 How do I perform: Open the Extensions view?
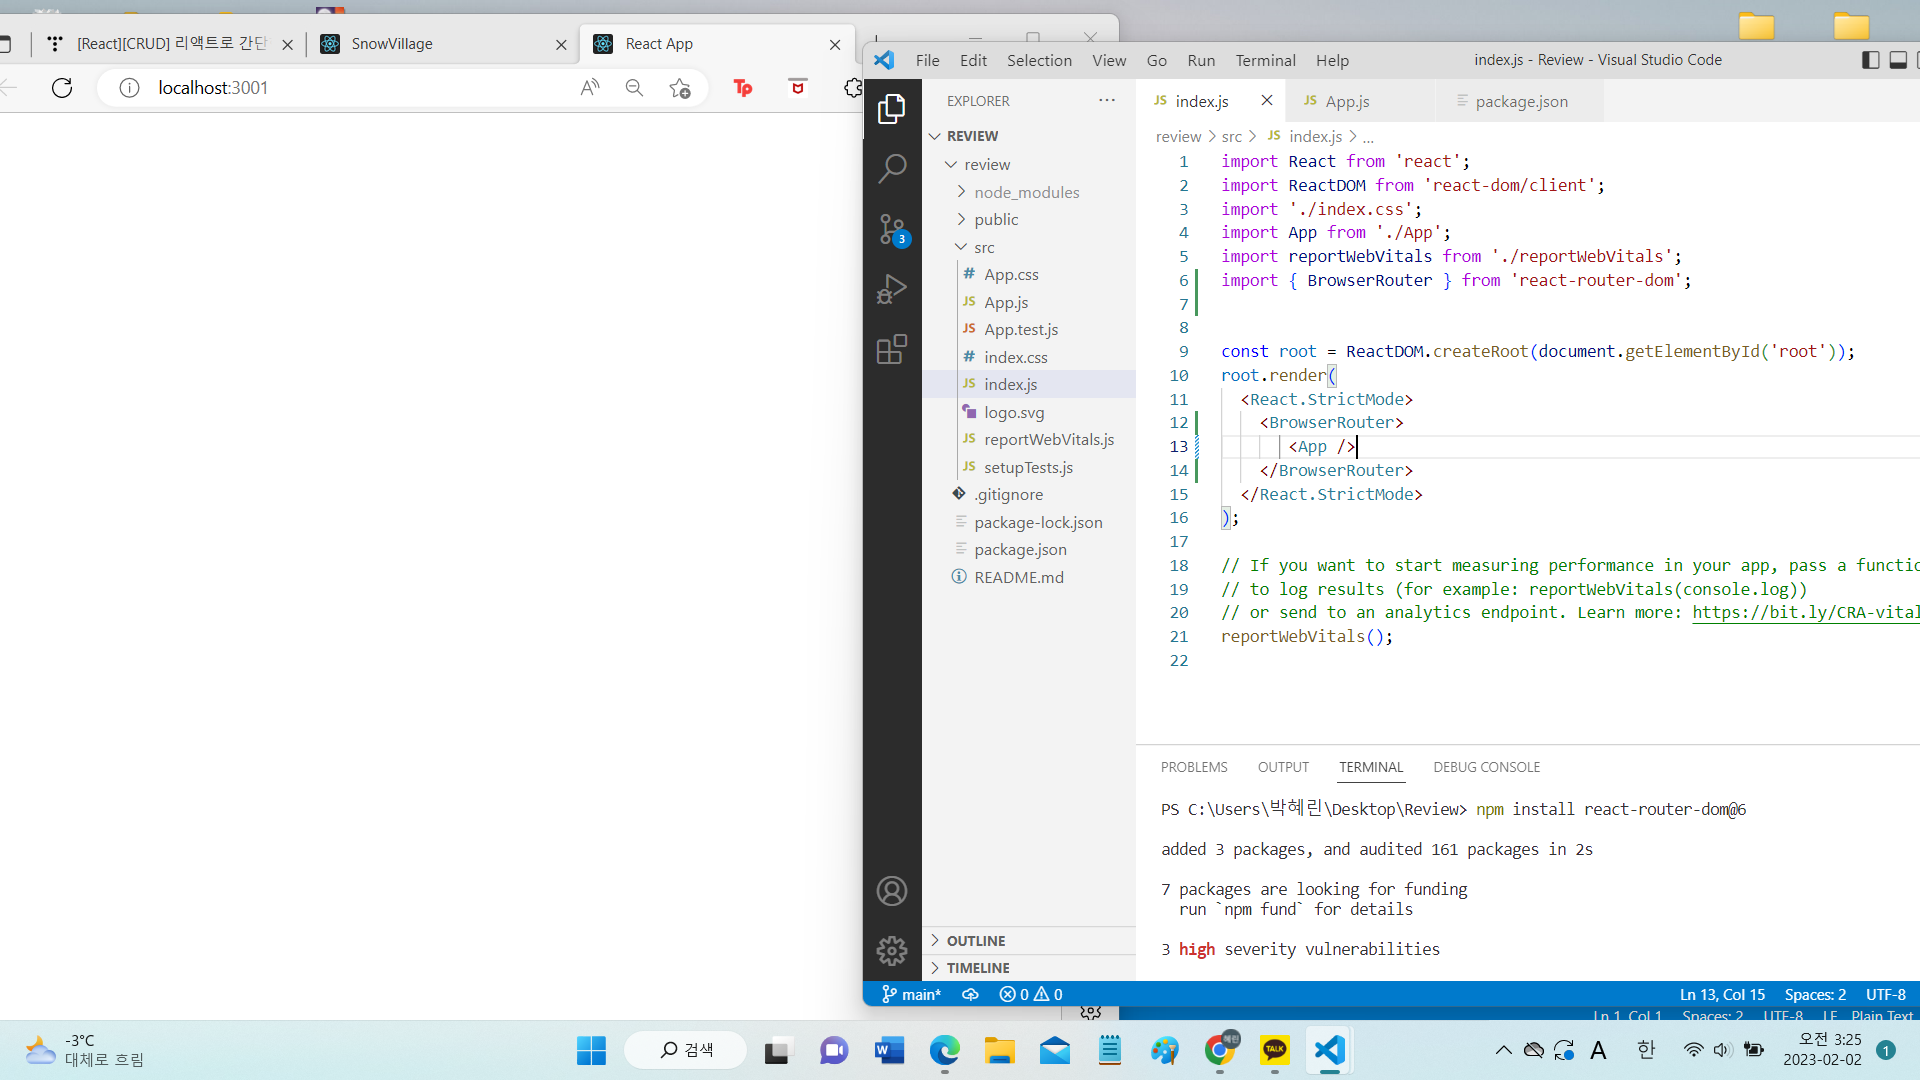tap(891, 349)
